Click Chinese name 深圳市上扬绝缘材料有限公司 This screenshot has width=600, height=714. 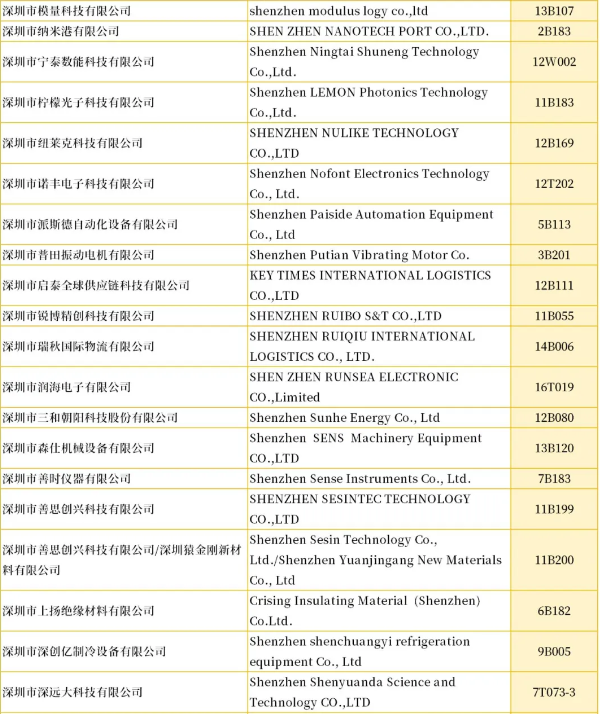(78, 611)
